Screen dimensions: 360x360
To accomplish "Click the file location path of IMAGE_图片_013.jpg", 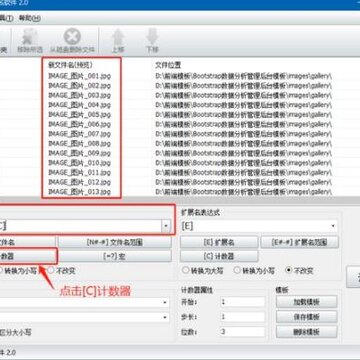I will tap(243, 192).
